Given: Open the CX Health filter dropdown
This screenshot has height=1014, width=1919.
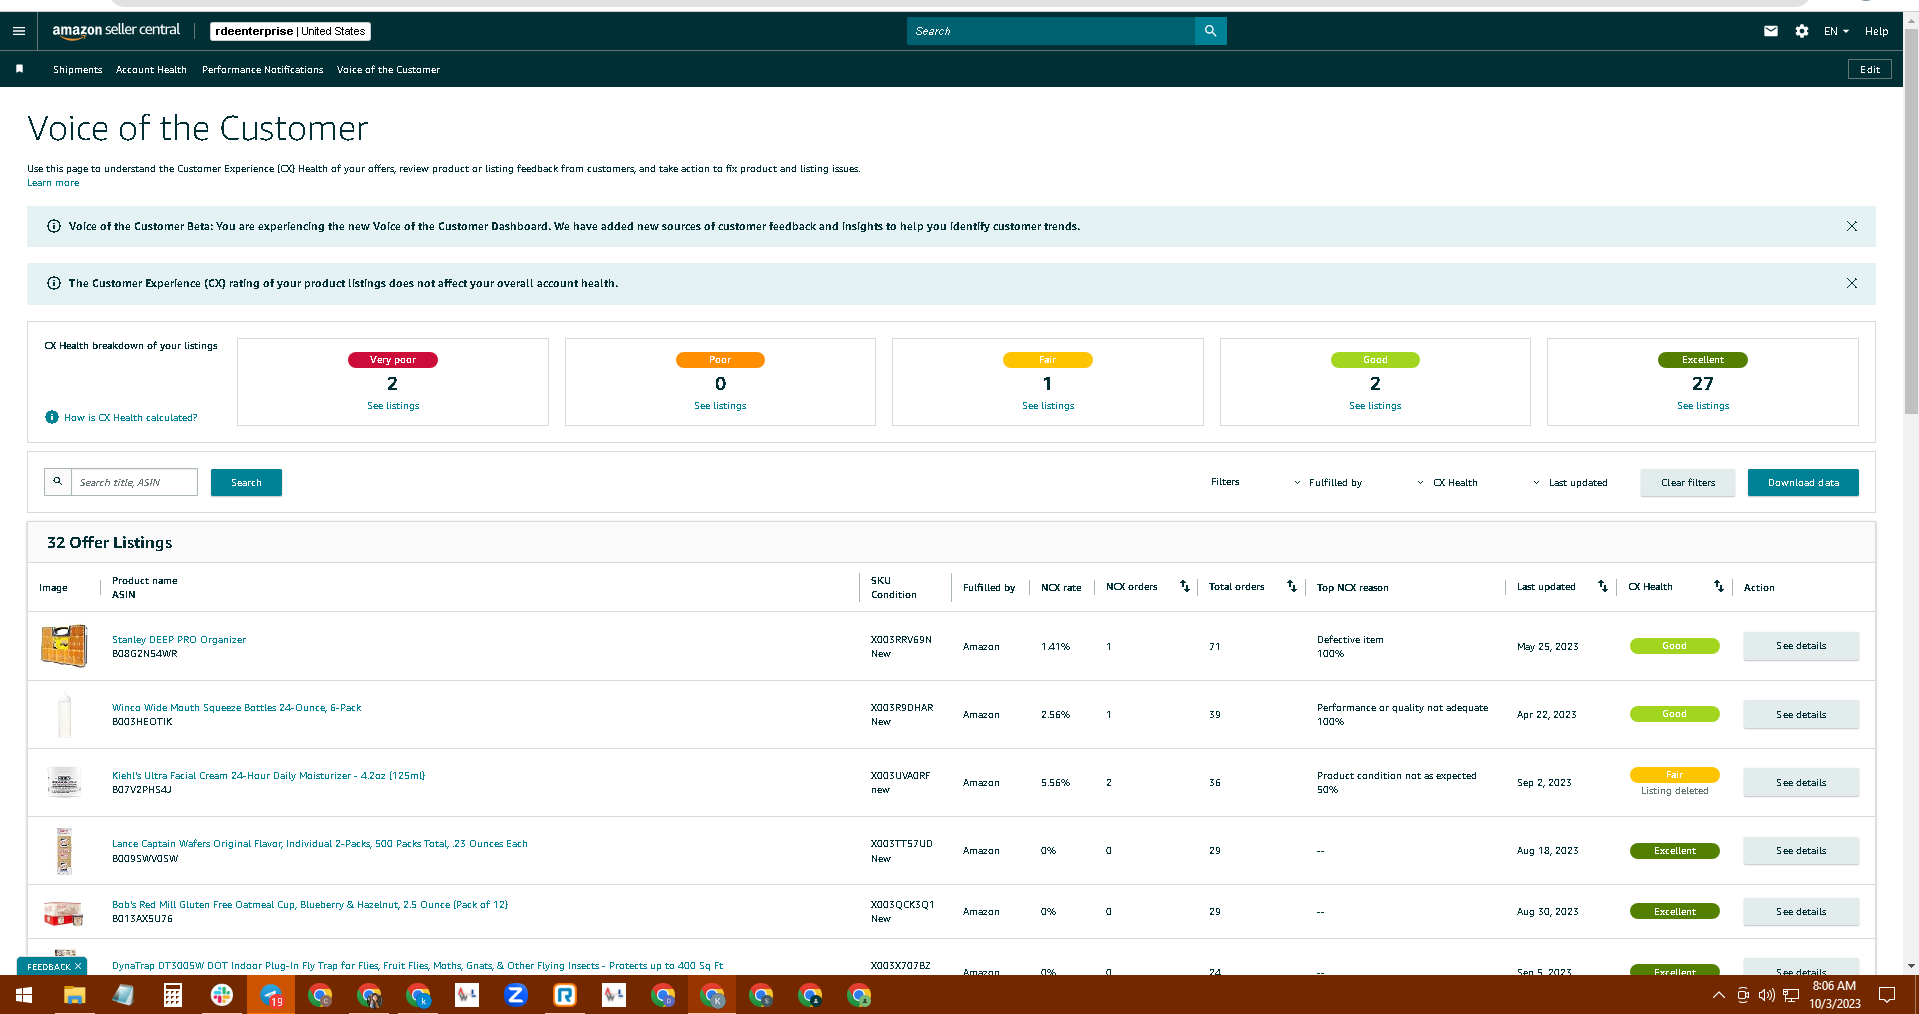Looking at the screenshot, I should [x=1447, y=482].
